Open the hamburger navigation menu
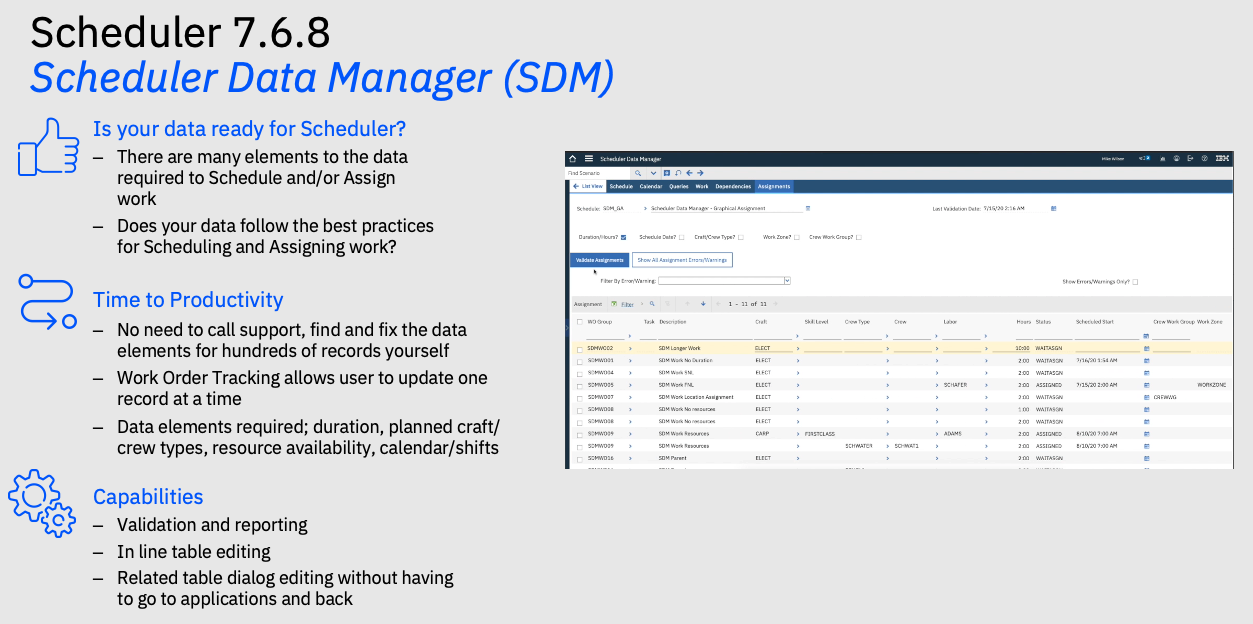1253x624 pixels. [589, 159]
